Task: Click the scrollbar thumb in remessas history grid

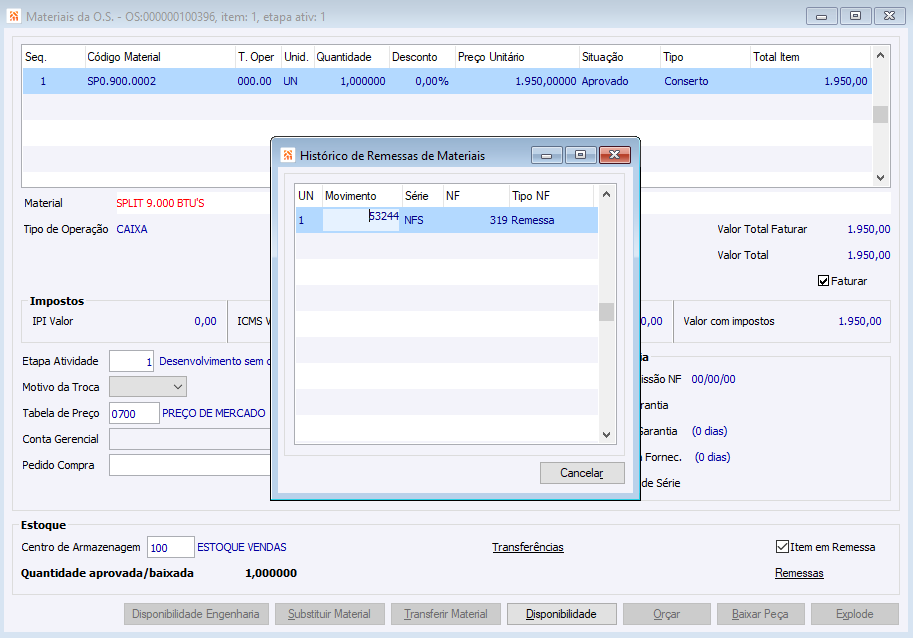Action: (x=606, y=312)
